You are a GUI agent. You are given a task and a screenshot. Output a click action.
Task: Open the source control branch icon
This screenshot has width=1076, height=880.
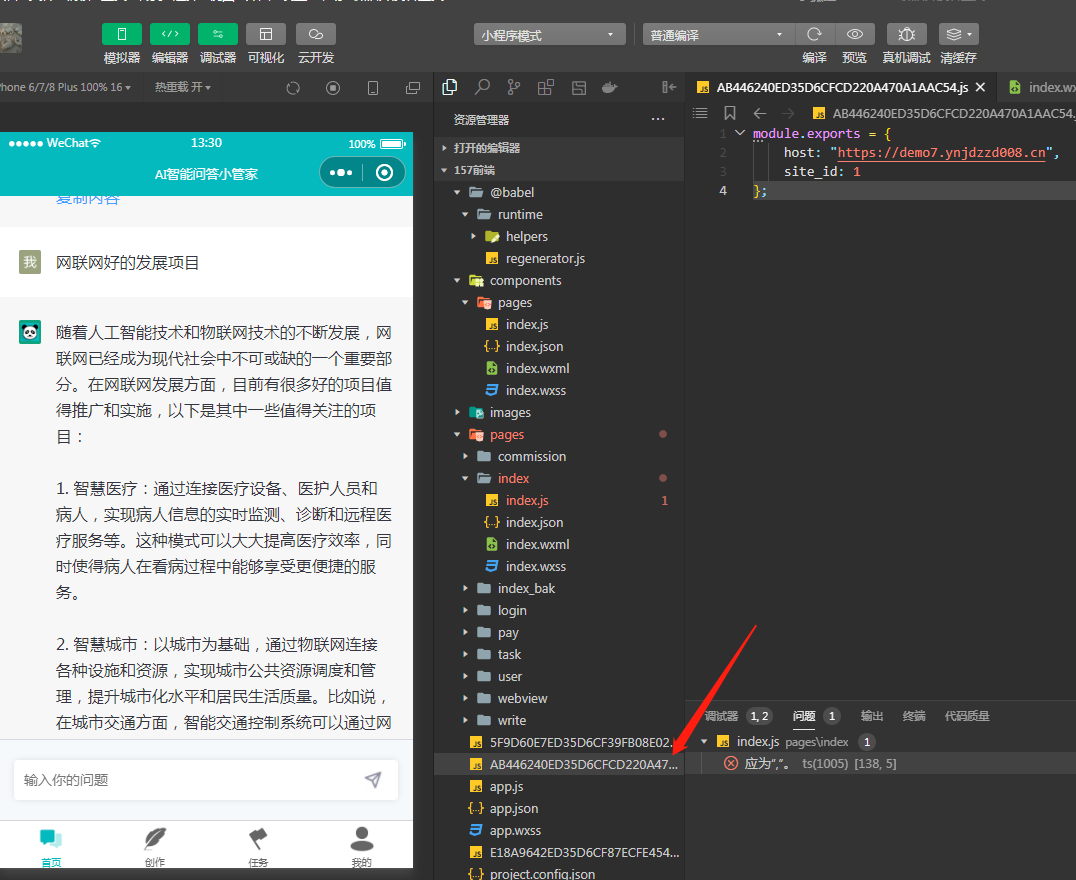click(x=513, y=87)
